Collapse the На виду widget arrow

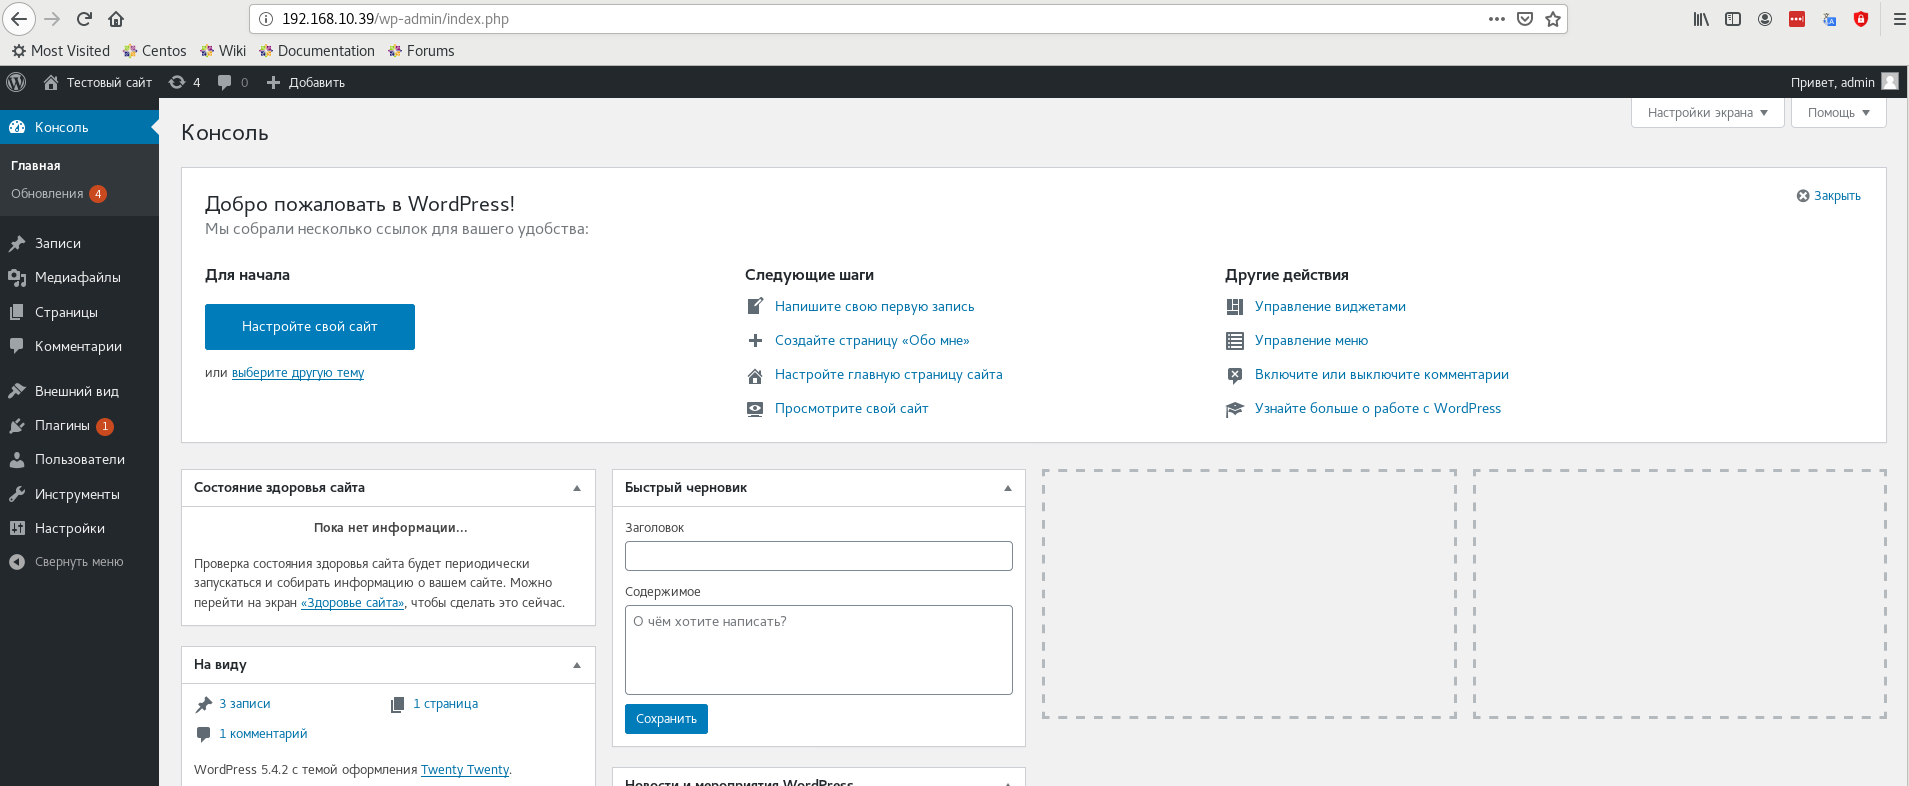[x=577, y=665]
